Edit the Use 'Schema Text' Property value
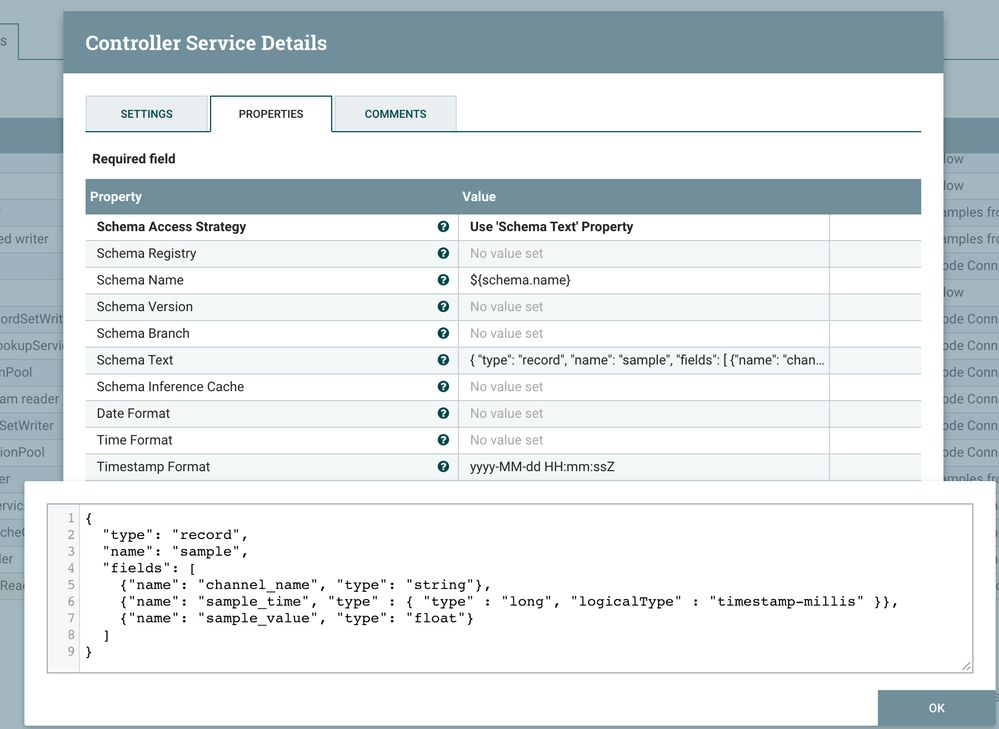This screenshot has width=999, height=729. tap(643, 227)
